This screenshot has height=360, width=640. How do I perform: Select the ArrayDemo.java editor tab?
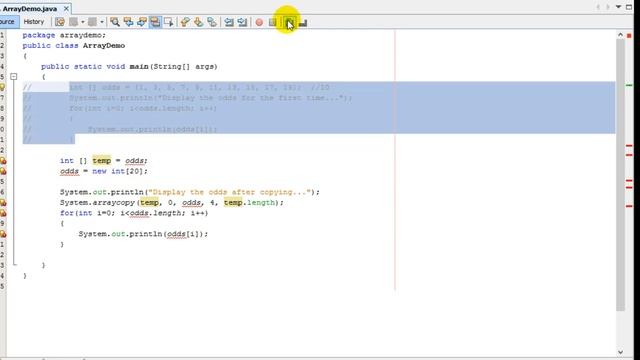click(x=30, y=9)
